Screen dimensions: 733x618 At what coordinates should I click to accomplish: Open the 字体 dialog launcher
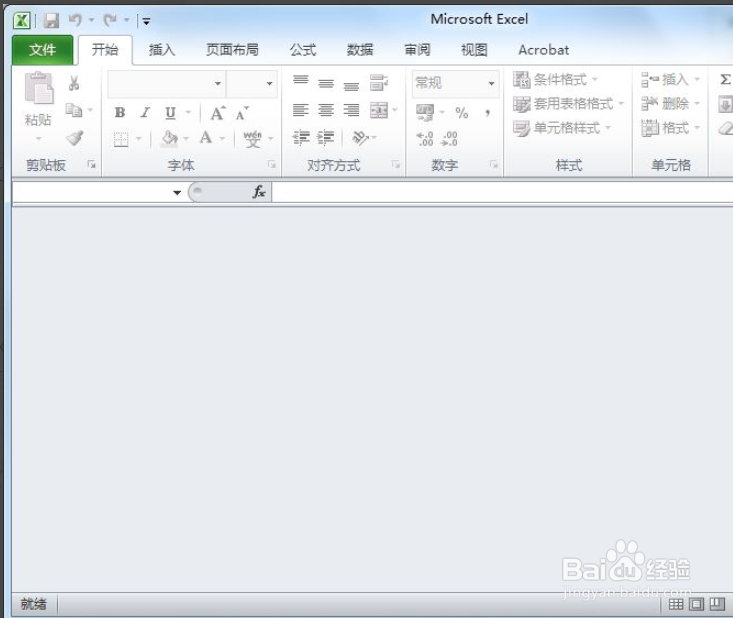pos(272,164)
